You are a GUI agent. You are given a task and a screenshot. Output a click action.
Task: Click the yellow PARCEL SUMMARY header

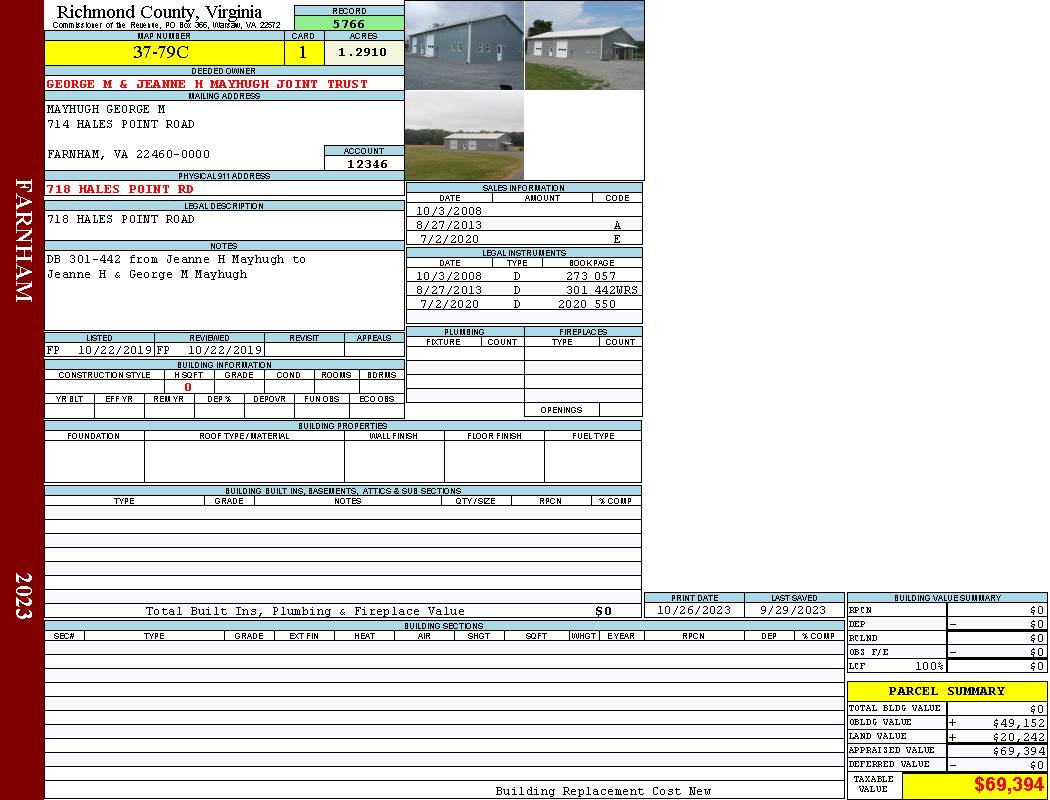(946, 691)
